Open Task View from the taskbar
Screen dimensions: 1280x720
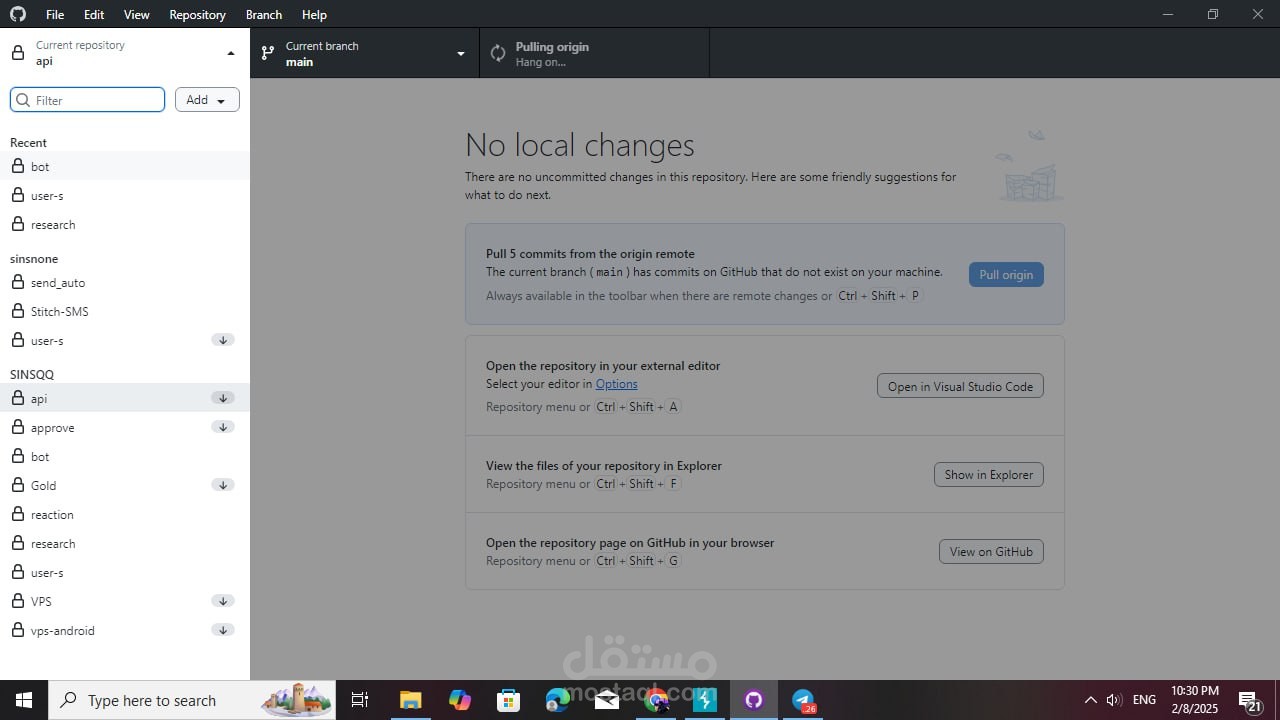tap(360, 700)
